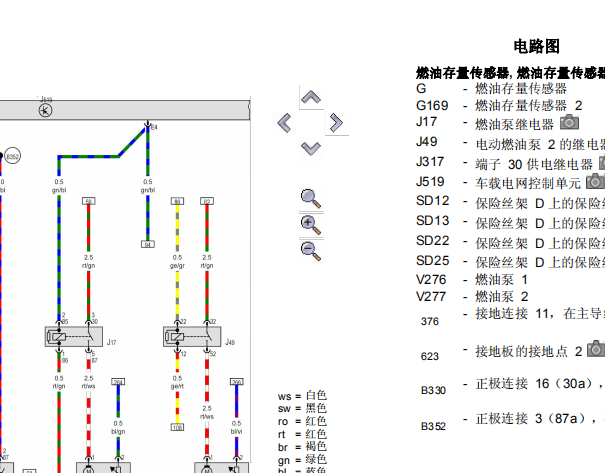The image size is (605, 473).
Task: Click the gn = 绿色 color legend entry
Action: point(302,459)
